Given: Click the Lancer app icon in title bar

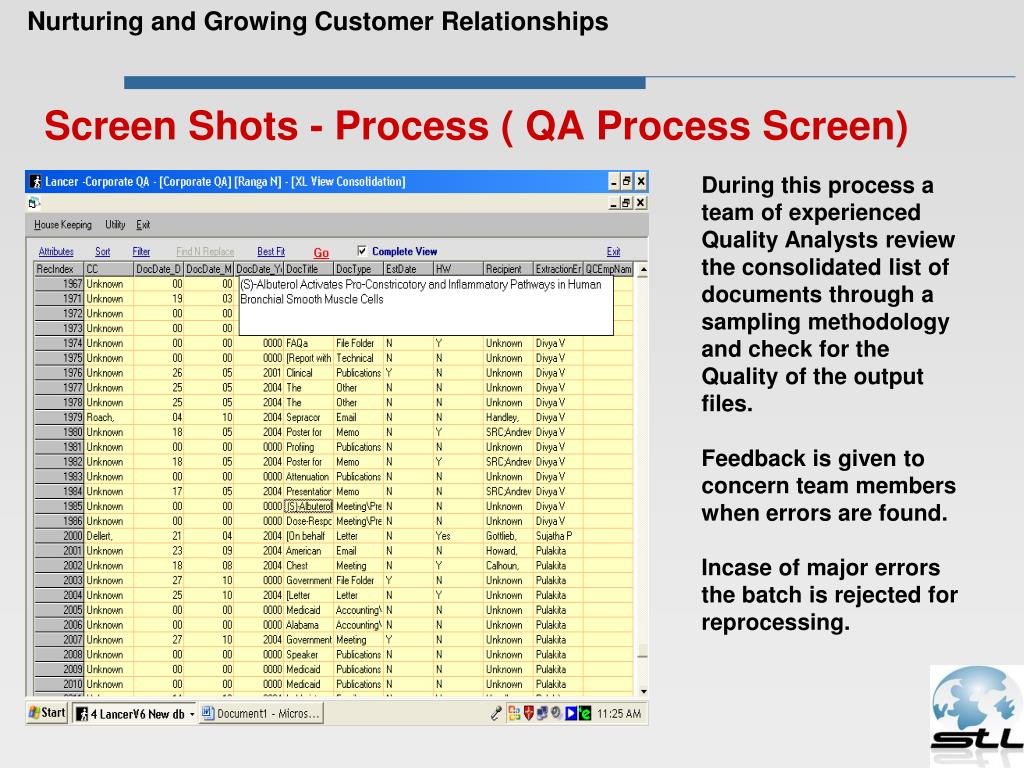Looking at the screenshot, I should coord(35,182).
